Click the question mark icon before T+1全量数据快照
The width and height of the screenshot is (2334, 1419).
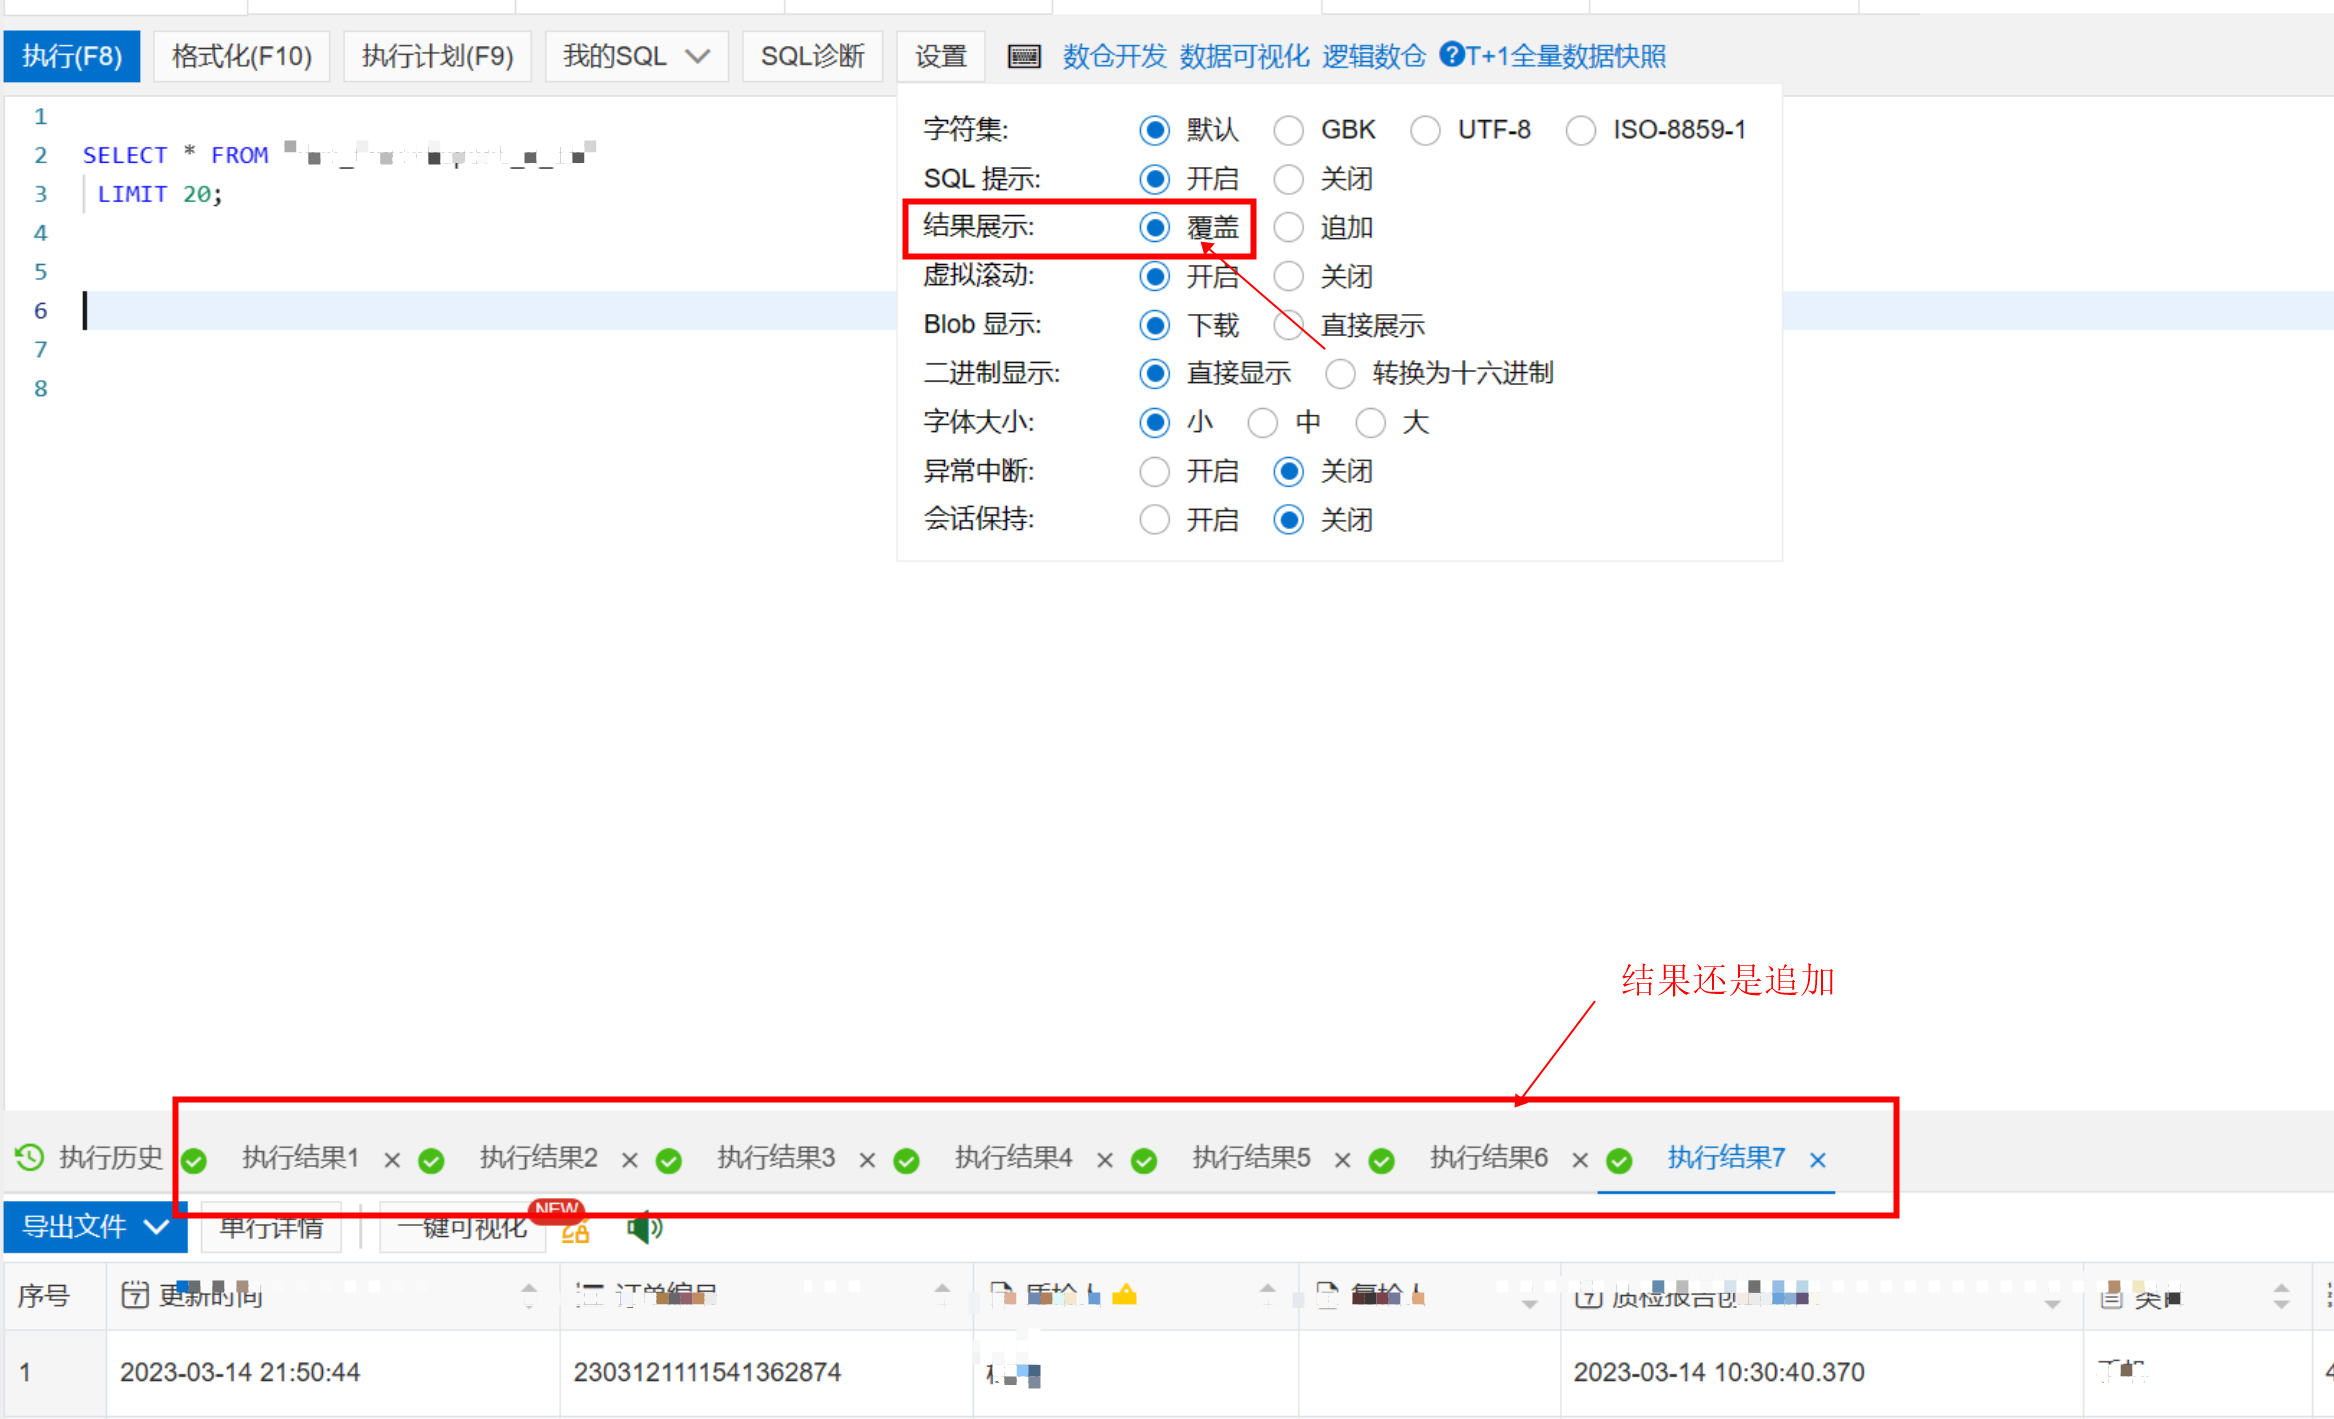1450,55
